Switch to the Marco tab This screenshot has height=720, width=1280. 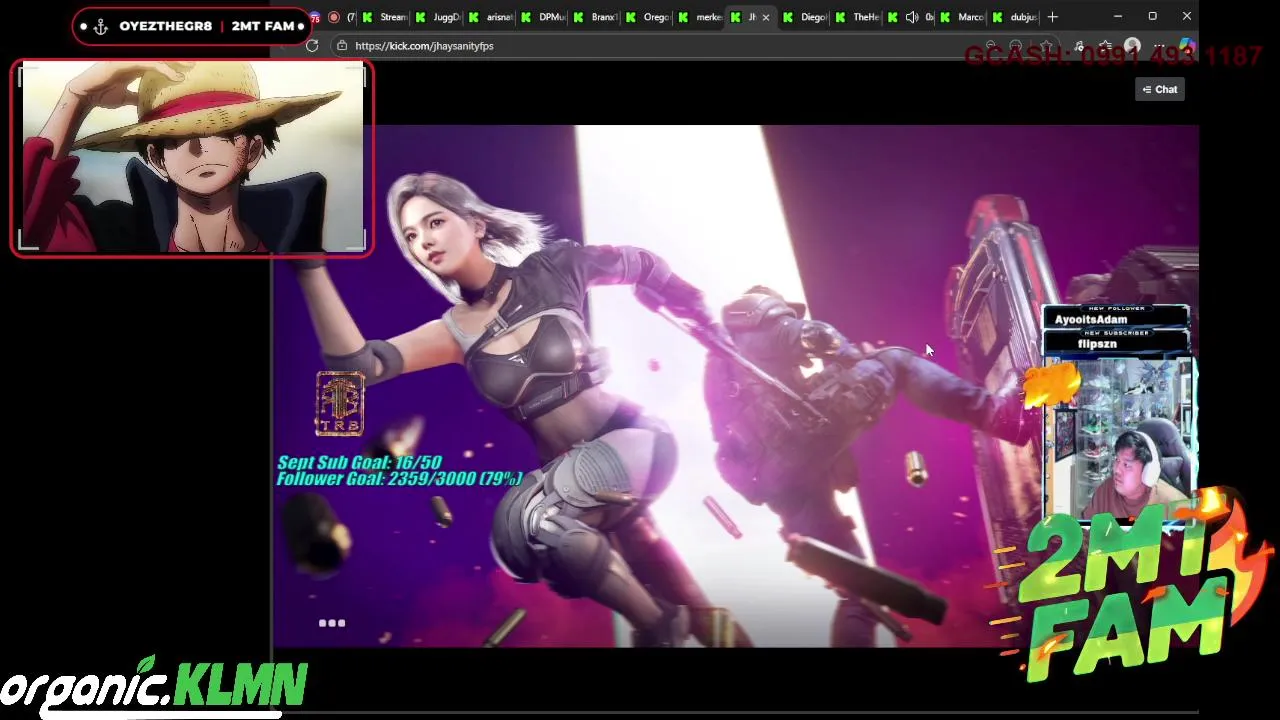pos(963,17)
